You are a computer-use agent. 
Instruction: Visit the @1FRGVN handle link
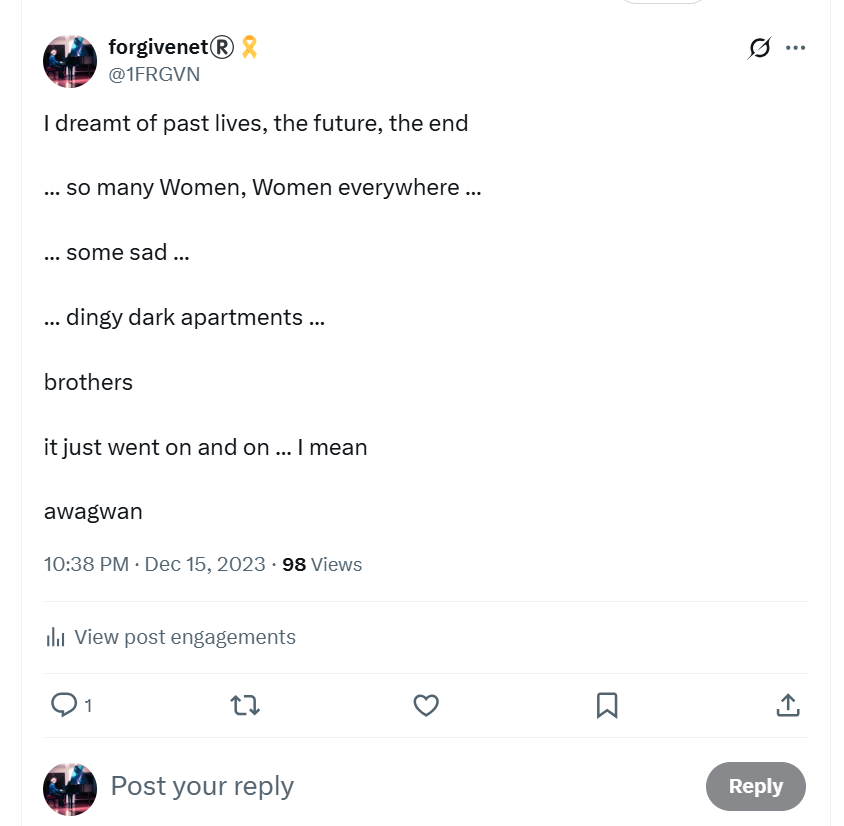pyautogui.click(x=154, y=74)
